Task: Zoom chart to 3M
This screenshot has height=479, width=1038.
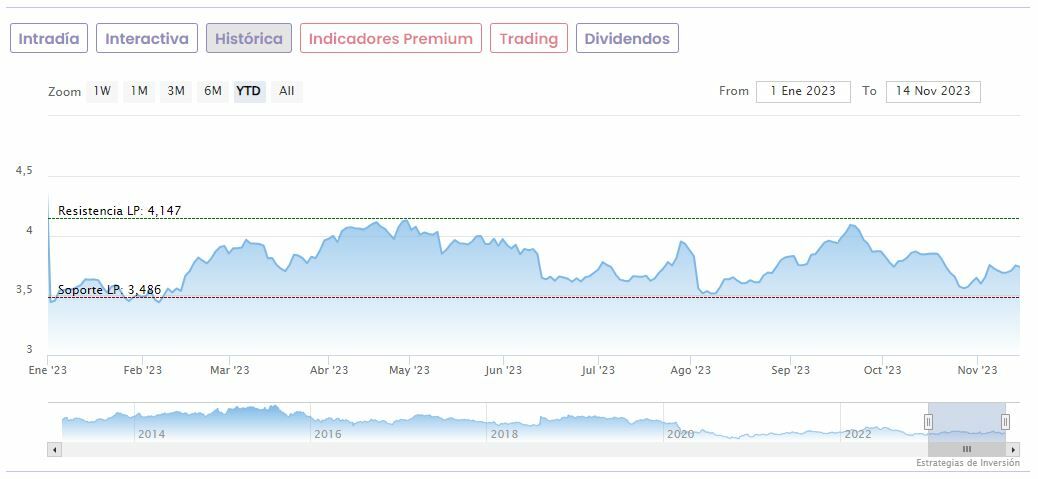Action: point(176,91)
